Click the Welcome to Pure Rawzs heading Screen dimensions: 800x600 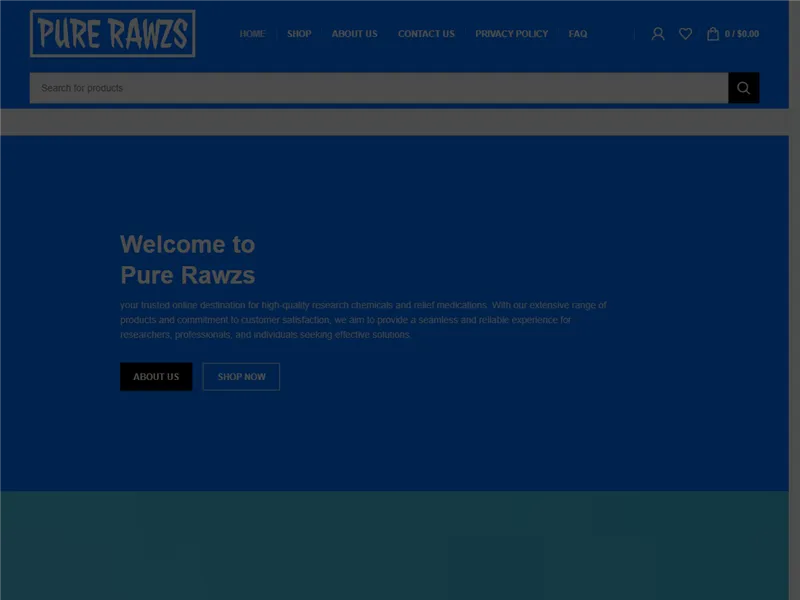(x=187, y=258)
